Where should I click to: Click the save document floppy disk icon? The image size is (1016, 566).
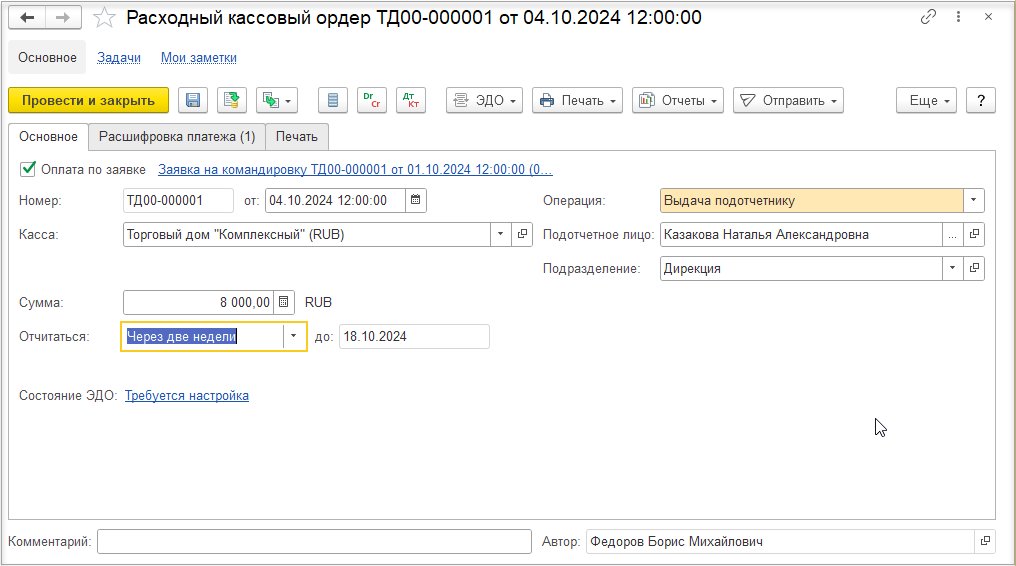coord(192,100)
